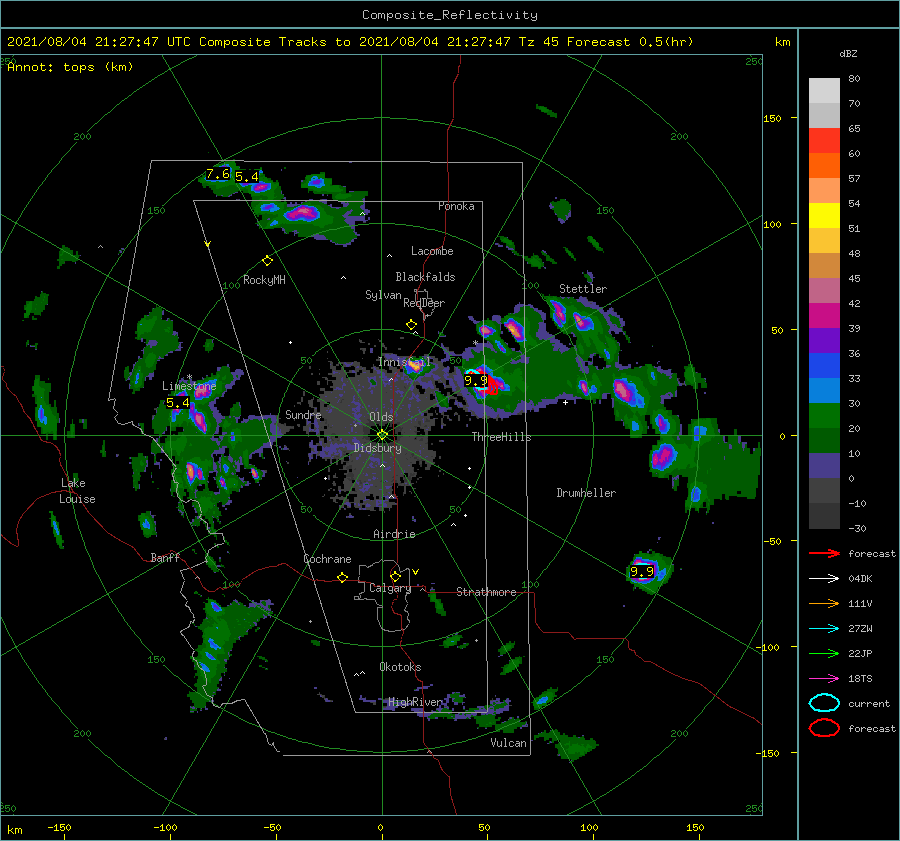Click the 5.4 tops label under Limestone
This screenshot has width=900, height=841.
(x=178, y=403)
